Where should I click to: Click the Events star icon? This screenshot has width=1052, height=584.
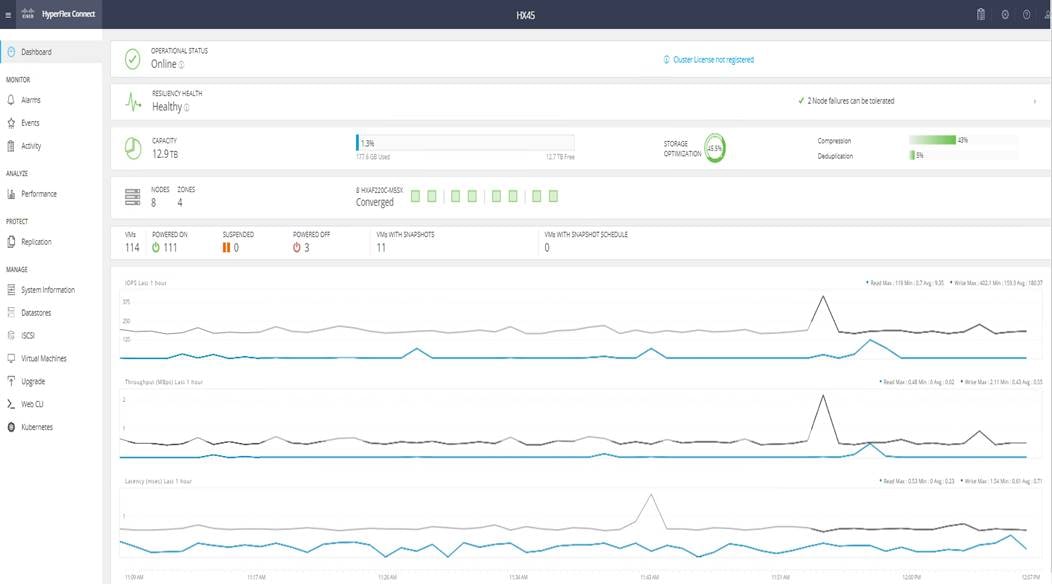[11, 123]
